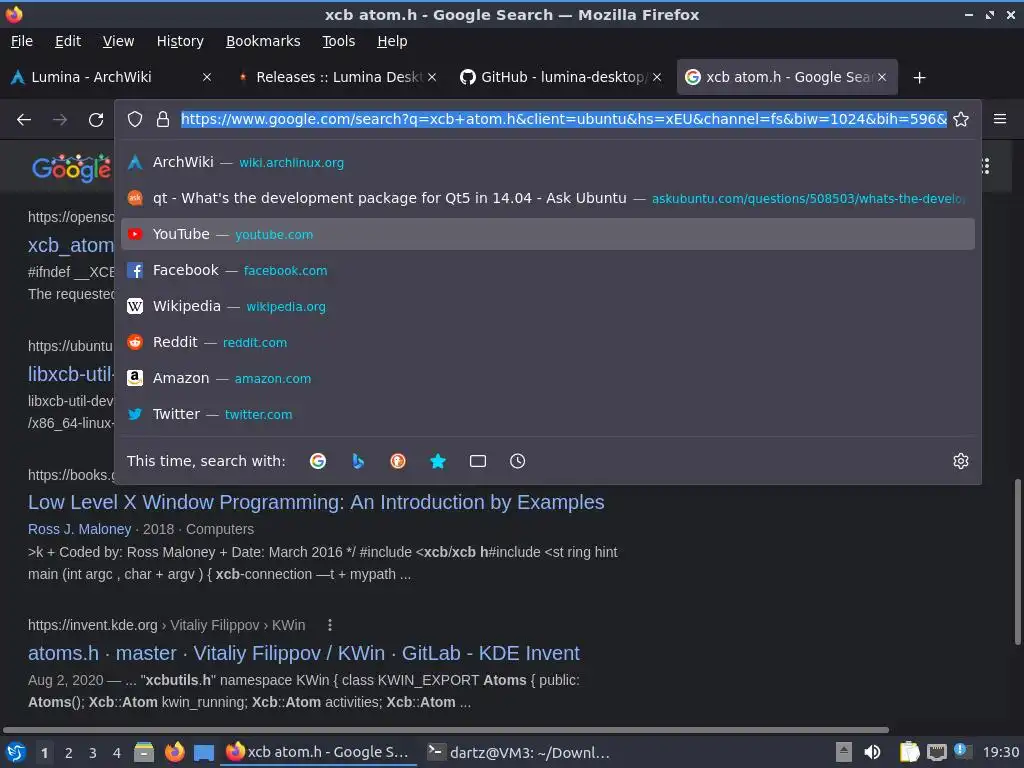
Task: Click the page vertical scrollbar
Action: (1017, 562)
